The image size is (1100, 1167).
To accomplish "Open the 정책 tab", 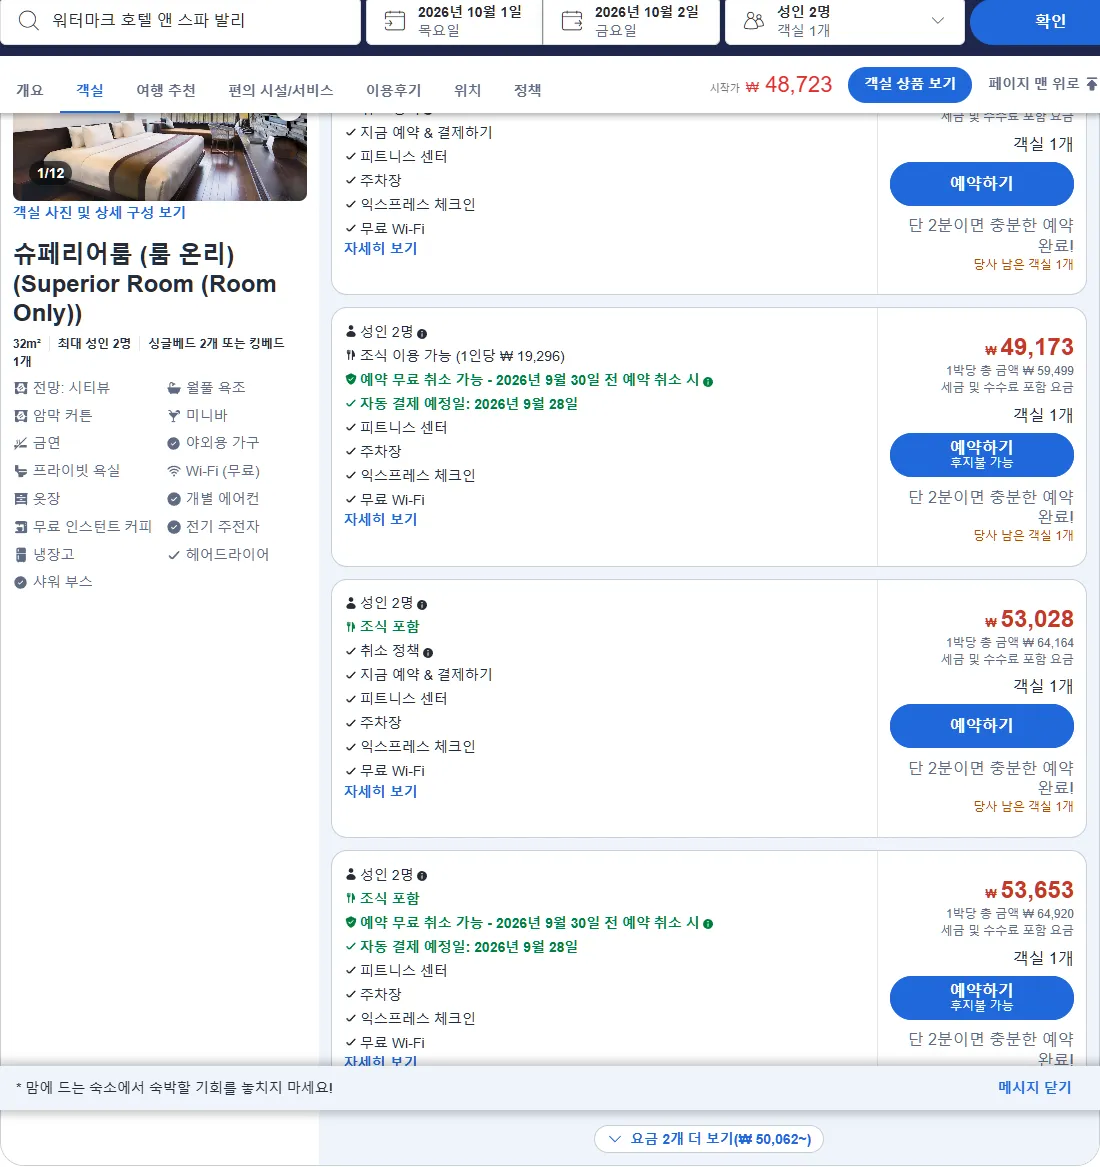I will 527,90.
